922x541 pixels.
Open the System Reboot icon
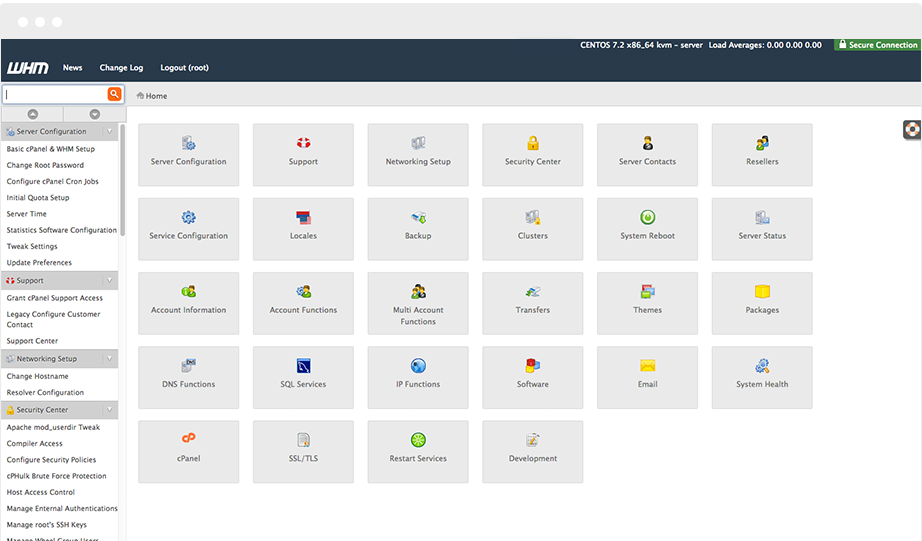coord(647,218)
